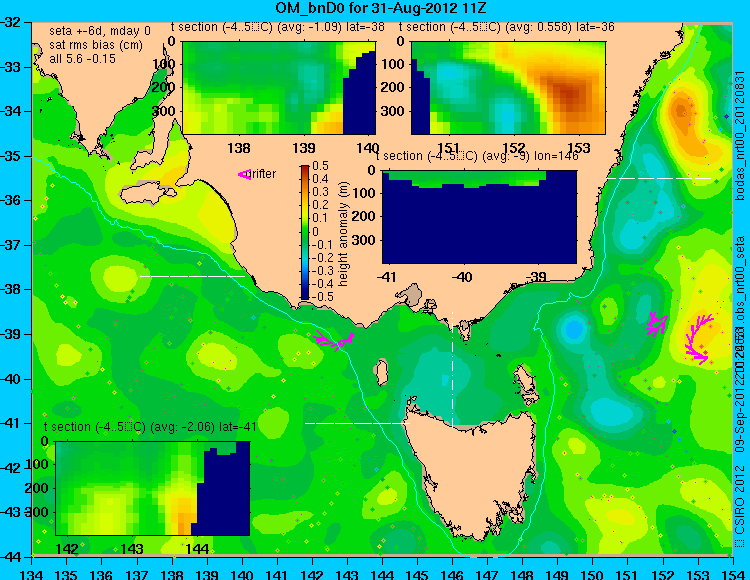750x580 pixels.
Task: Open the lat=-36 temperature section inset
Action: click(x=508, y=88)
